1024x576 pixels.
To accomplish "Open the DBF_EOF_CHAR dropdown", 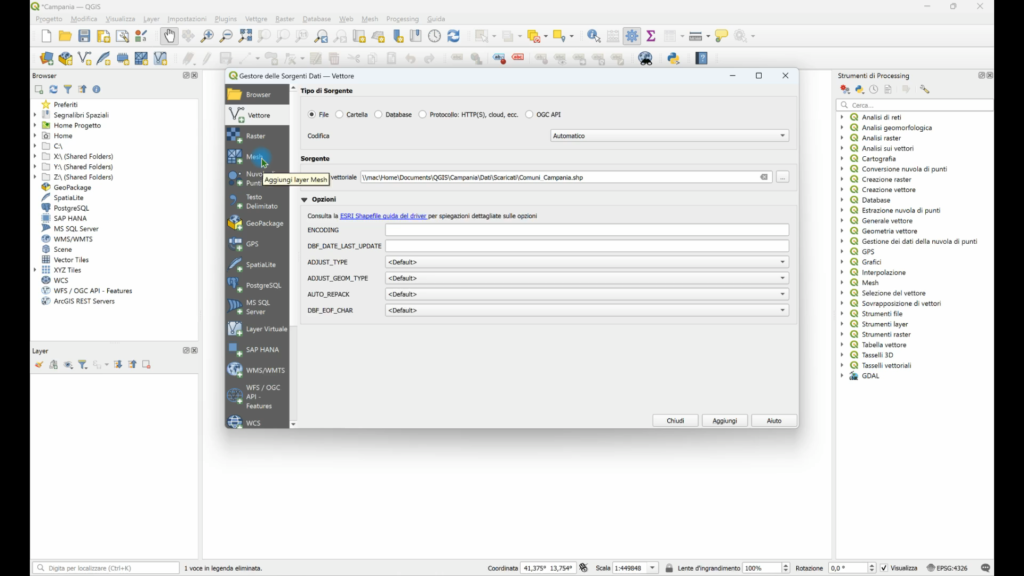I will coord(586,310).
